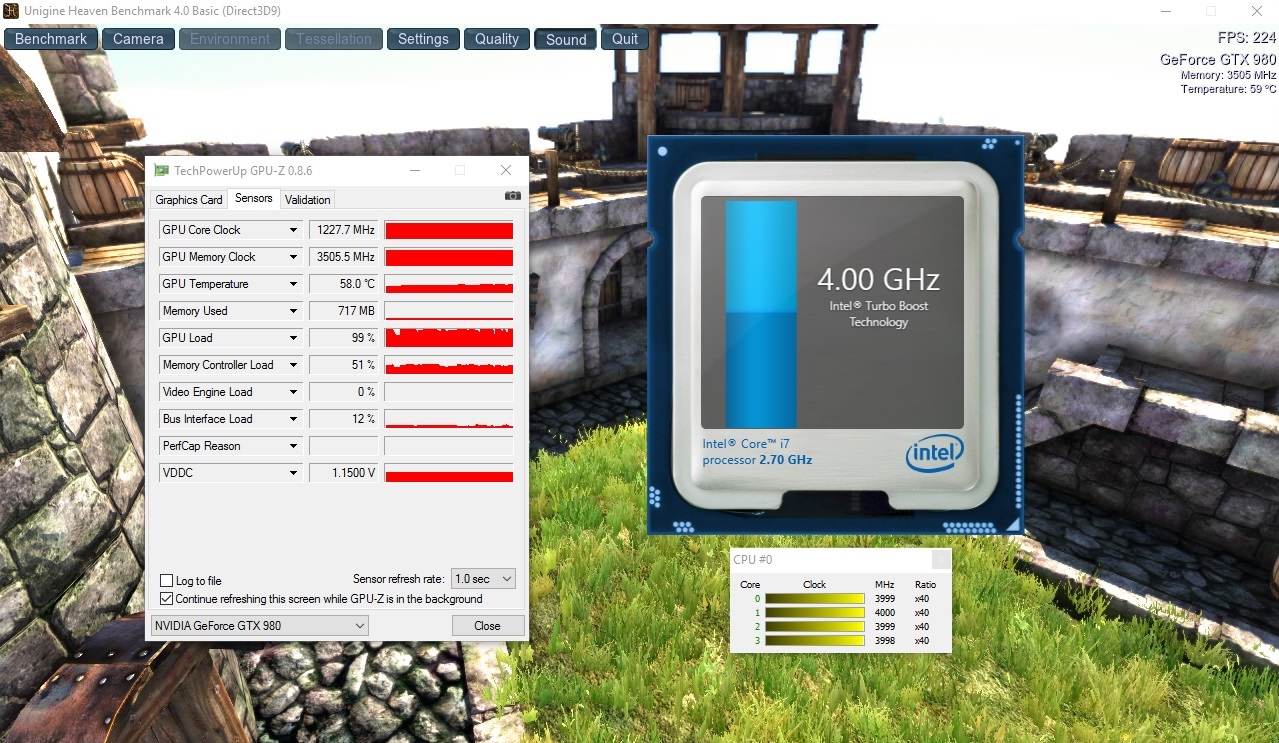1279x743 pixels.
Task: Click the 717 MB memory used value
Action: pos(344,311)
